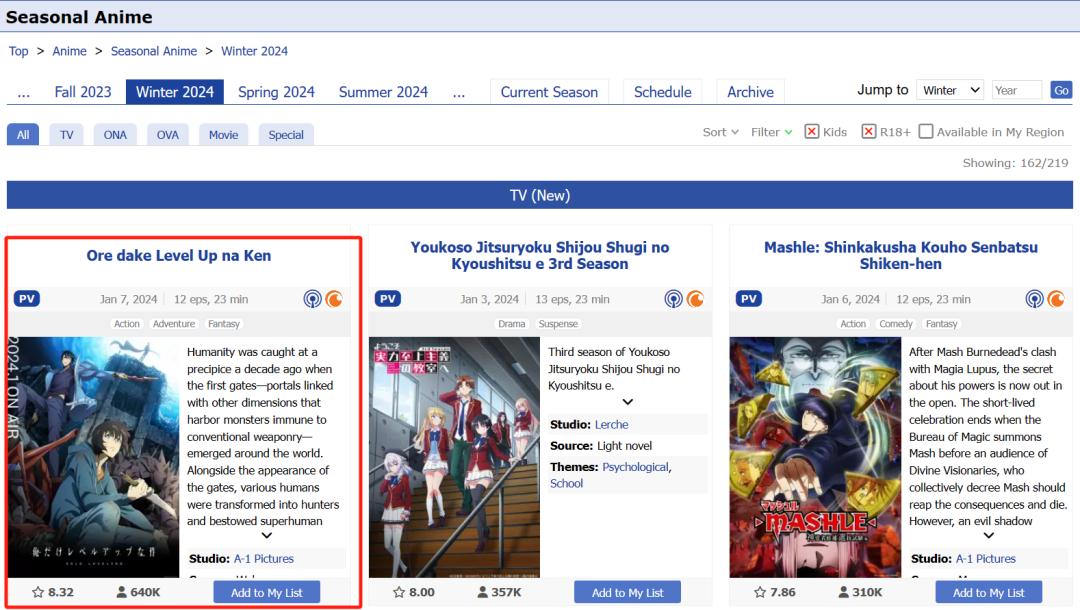
Task: Show earlier seasons via left ellipsis
Action: (x=23, y=92)
